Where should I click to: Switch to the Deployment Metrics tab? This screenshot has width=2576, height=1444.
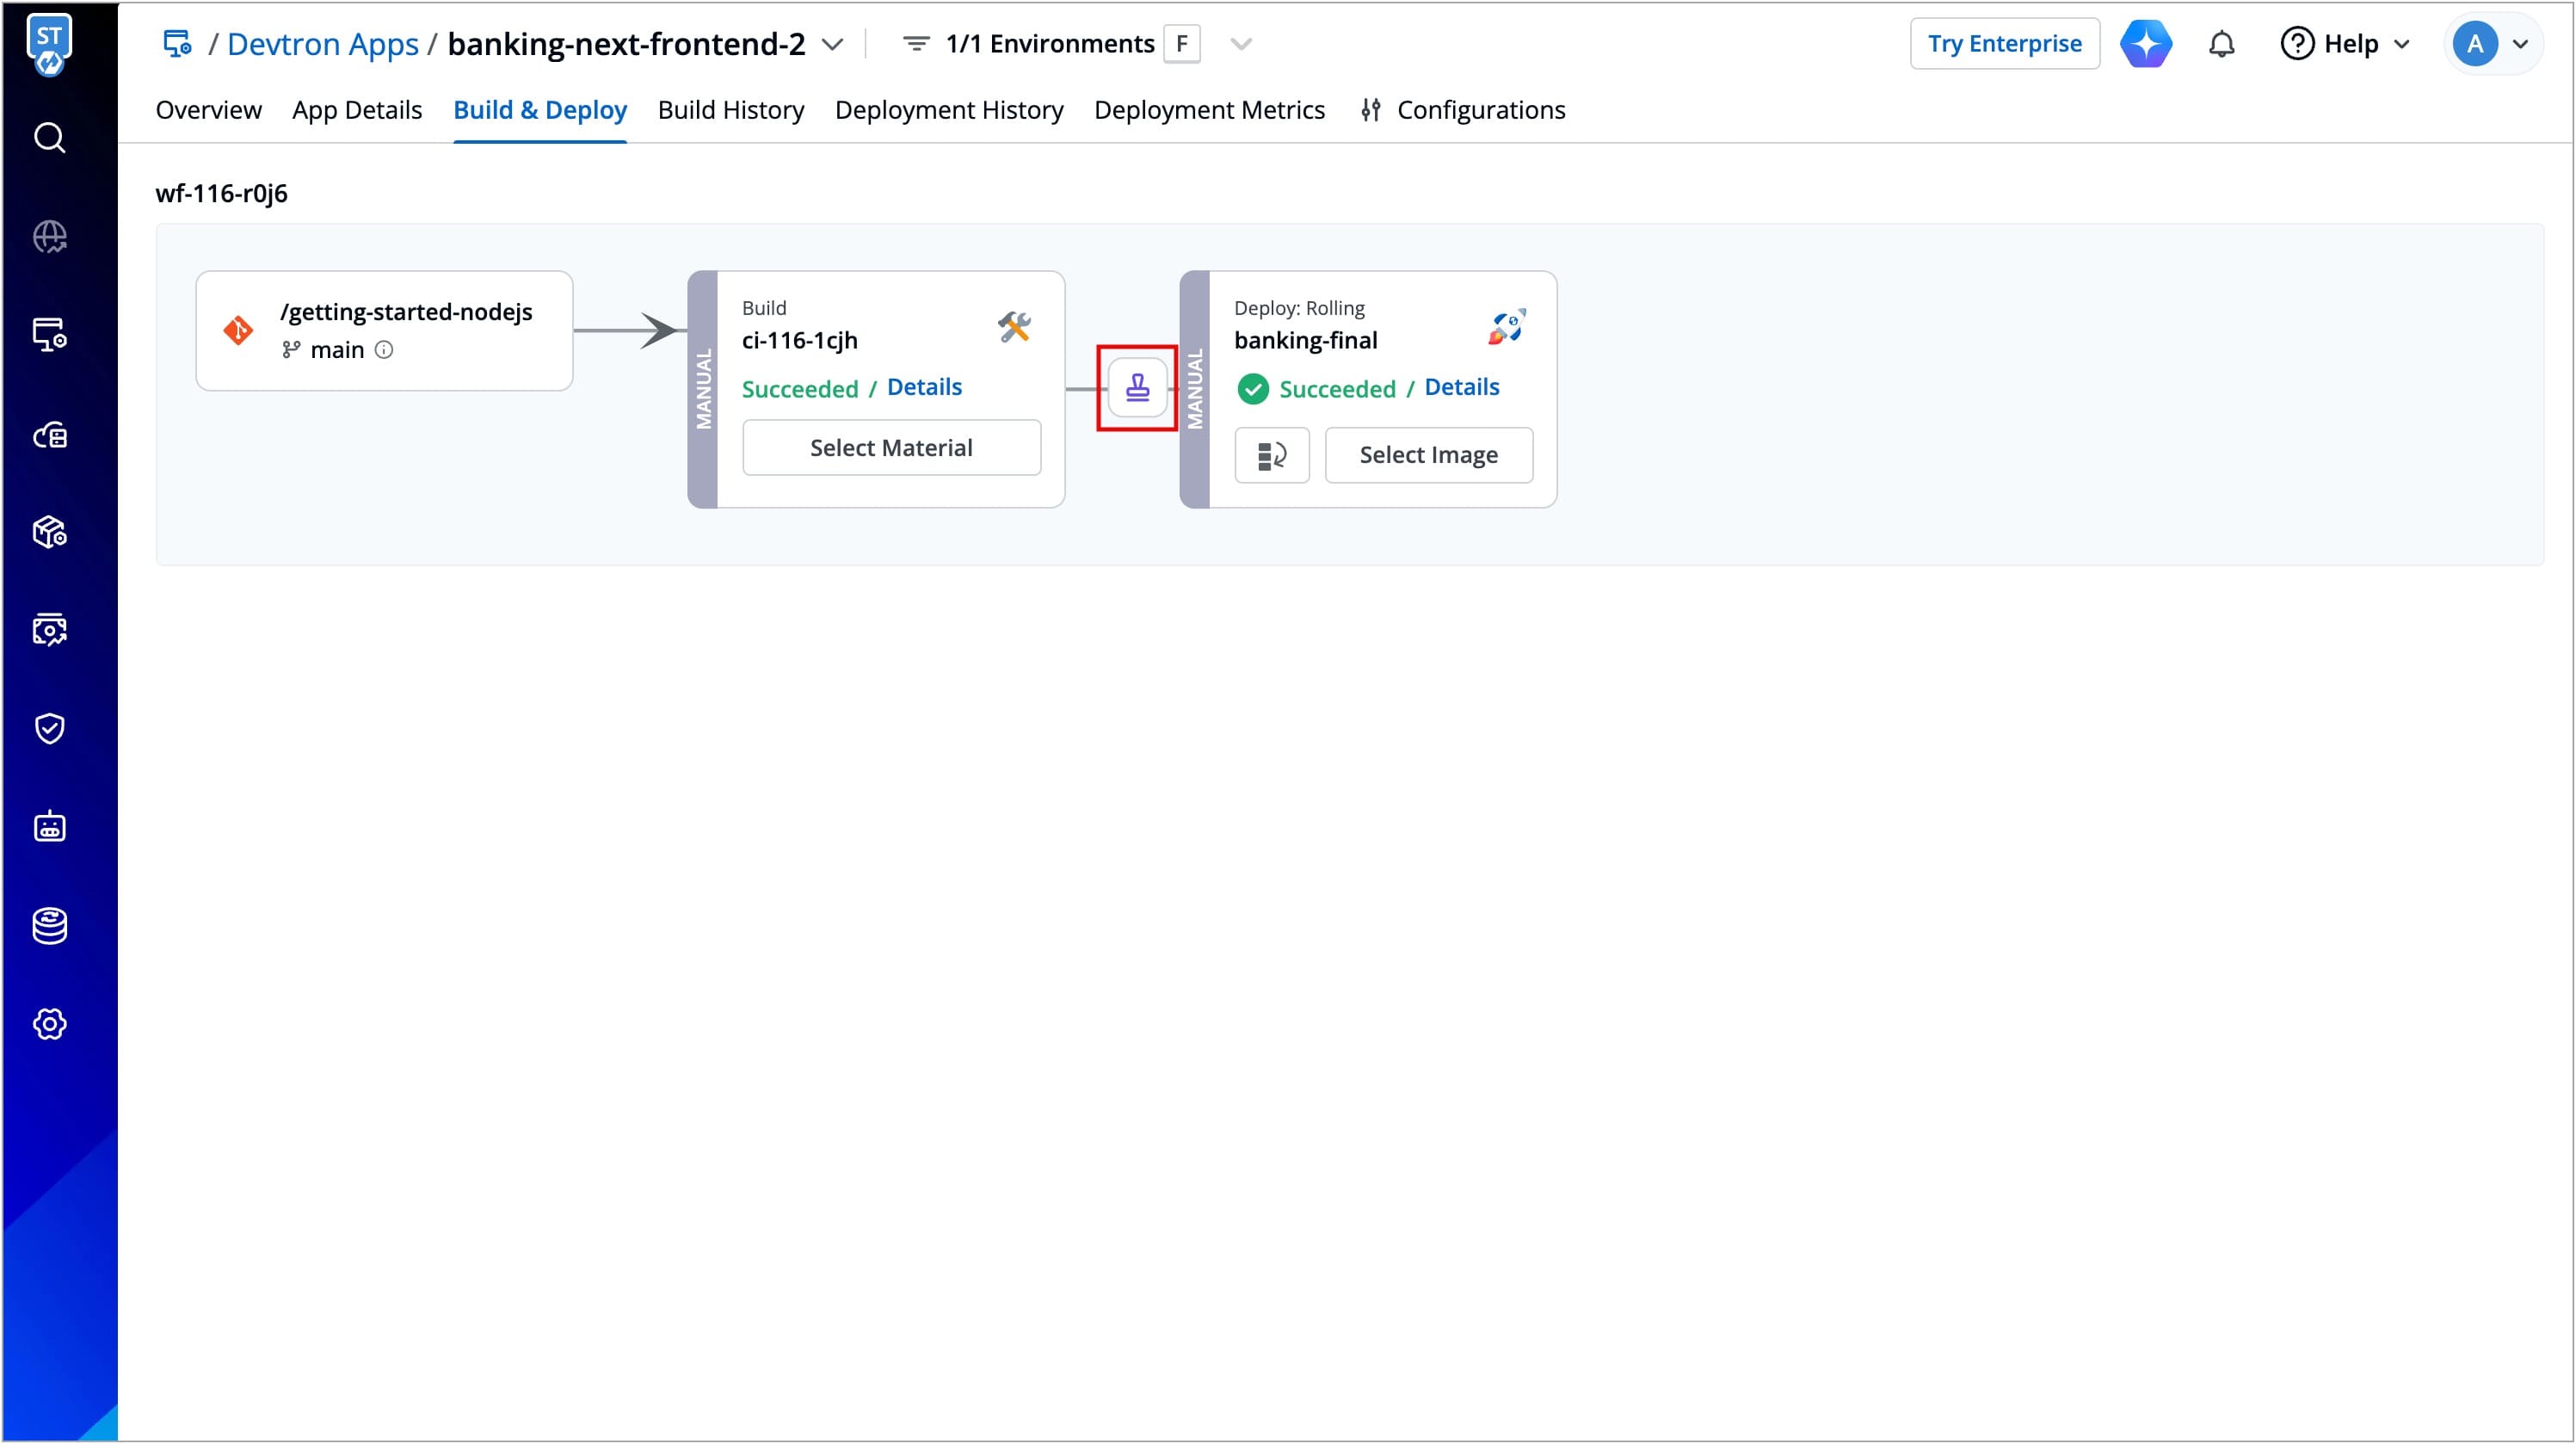pyautogui.click(x=1208, y=110)
